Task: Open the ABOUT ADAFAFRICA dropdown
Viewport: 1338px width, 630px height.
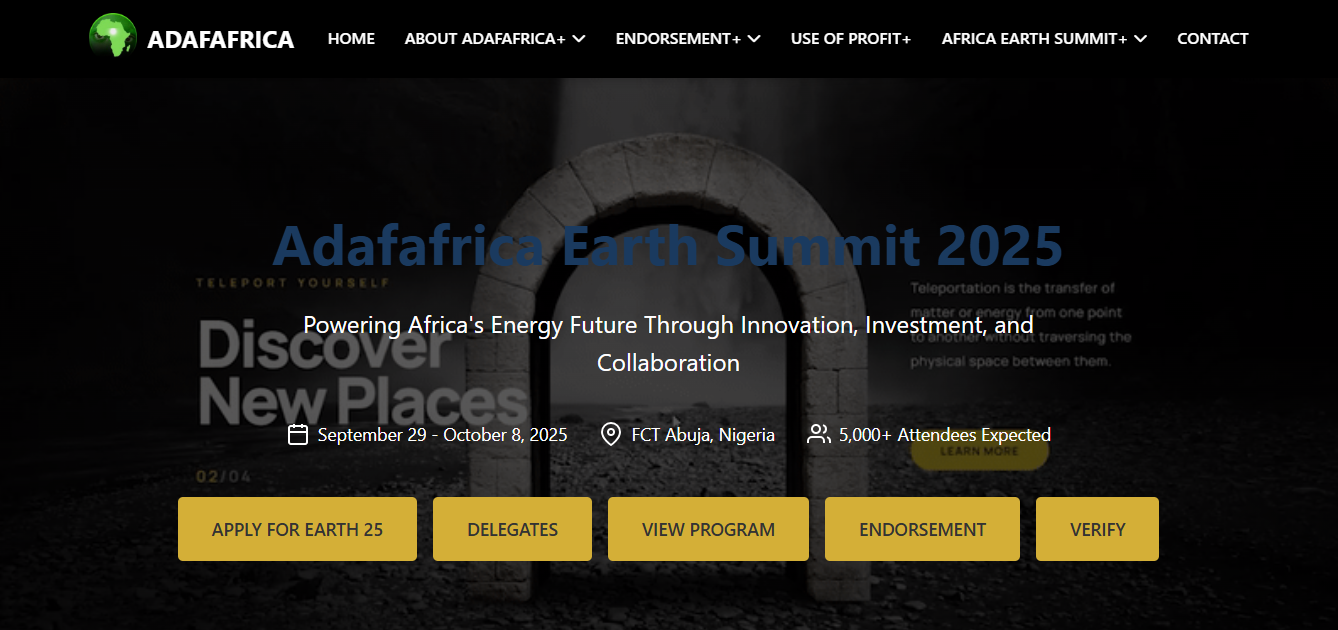Action: pos(494,38)
